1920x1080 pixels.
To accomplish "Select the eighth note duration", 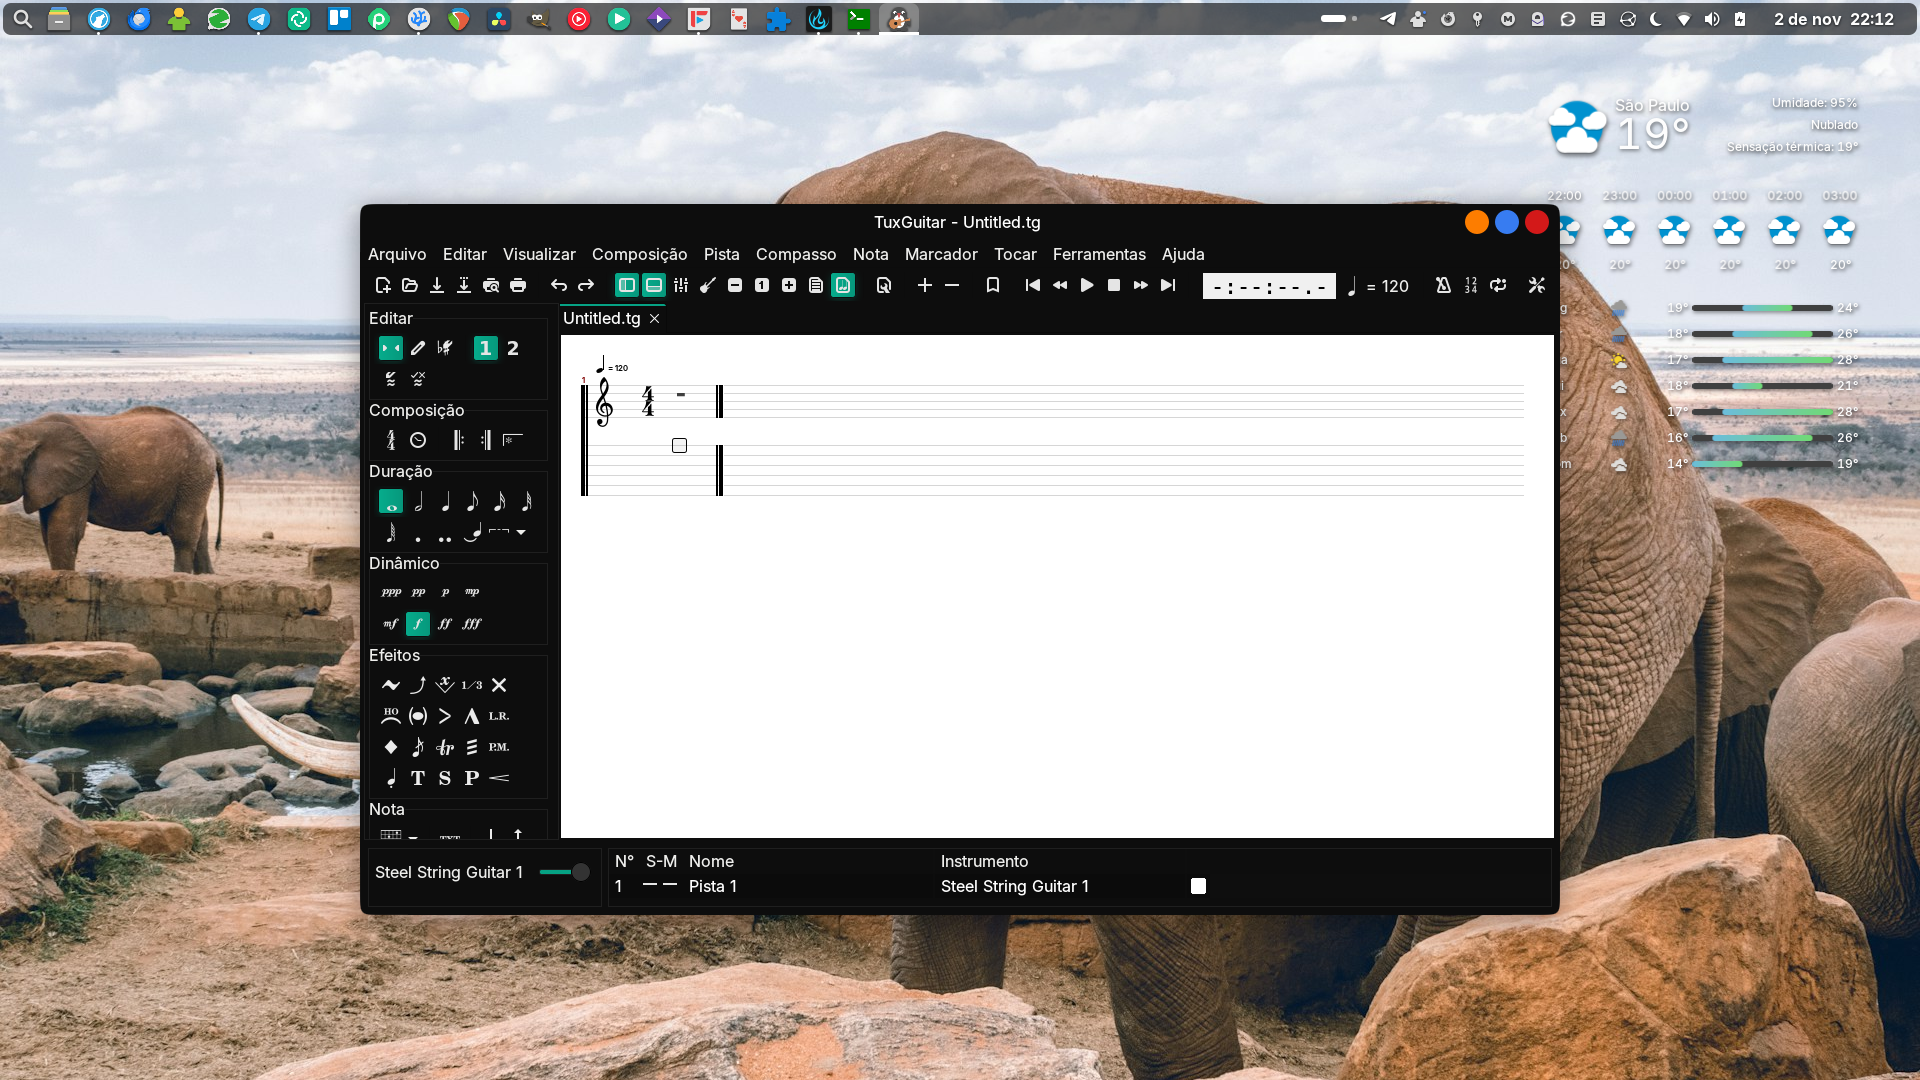I will [472, 502].
